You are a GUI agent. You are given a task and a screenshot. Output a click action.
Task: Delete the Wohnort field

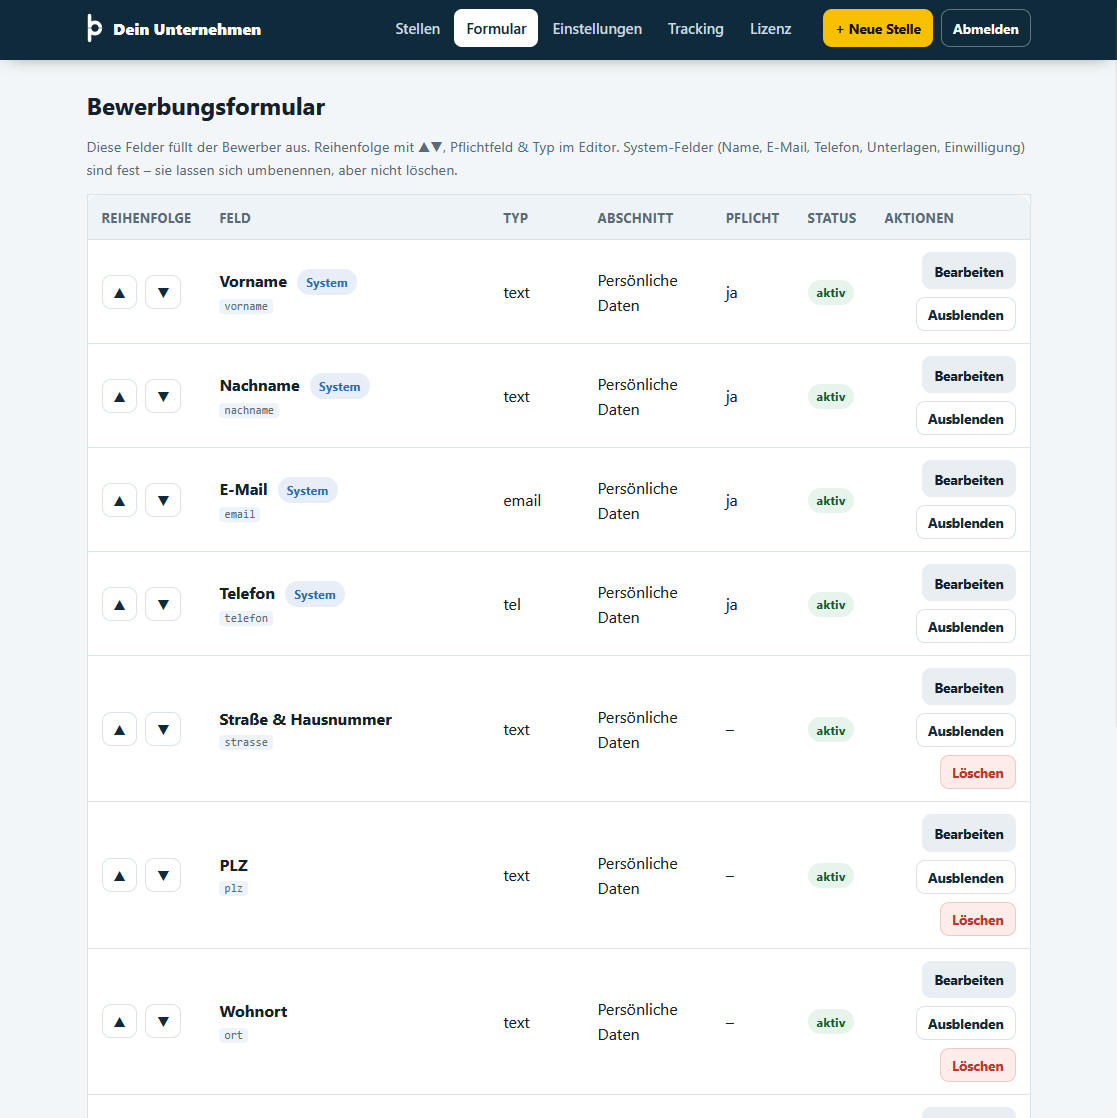[977, 1066]
